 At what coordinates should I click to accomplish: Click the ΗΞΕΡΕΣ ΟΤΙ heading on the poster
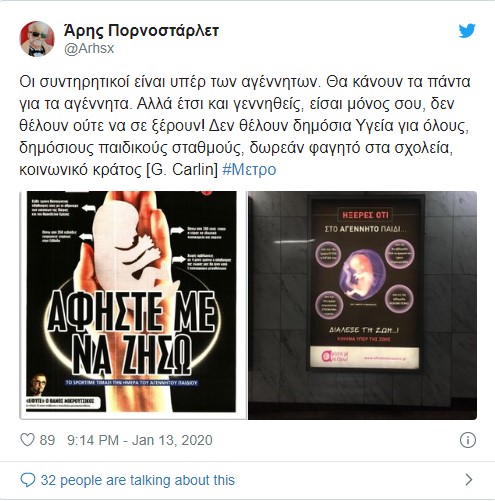[x=365, y=214]
